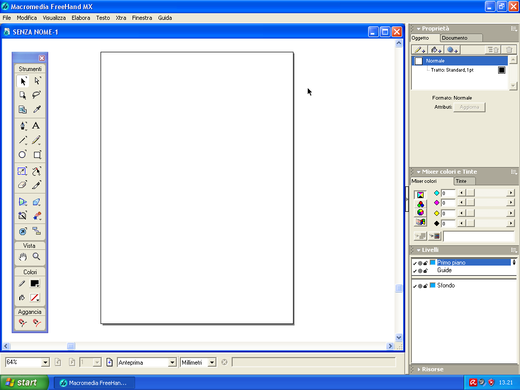The height and width of the screenshot is (390, 520).
Task: Open the Elabora menu
Action: pos(81,18)
